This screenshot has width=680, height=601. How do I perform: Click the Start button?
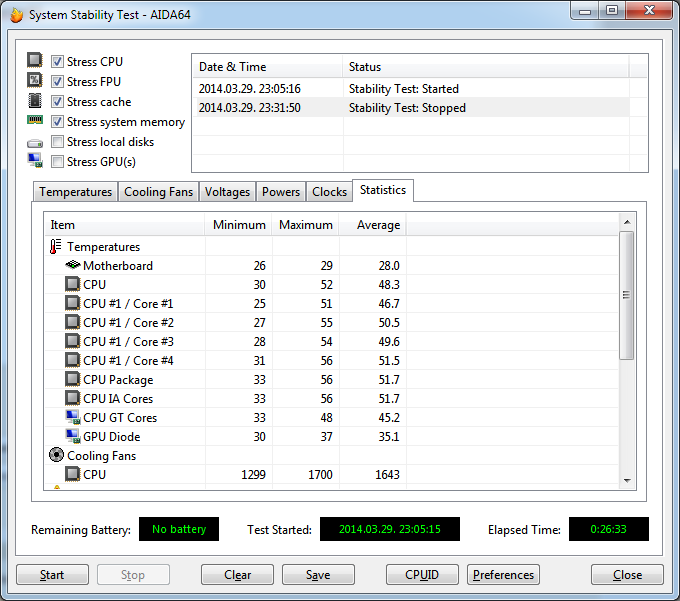coord(52,575)
